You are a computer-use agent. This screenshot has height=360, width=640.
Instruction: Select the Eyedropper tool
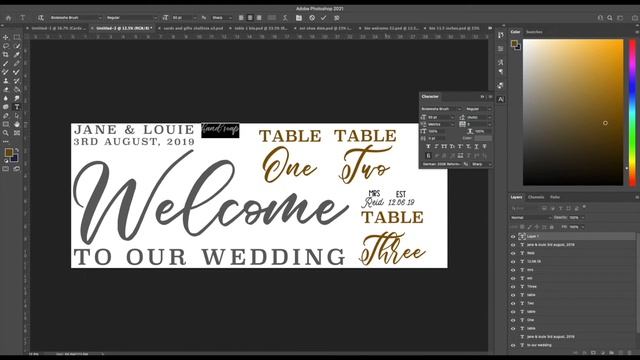pyautogui.click(x=17, y=54)
